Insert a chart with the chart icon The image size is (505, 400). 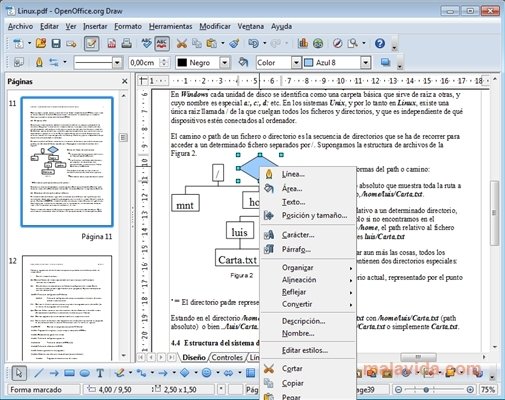(x=303, y=43)
